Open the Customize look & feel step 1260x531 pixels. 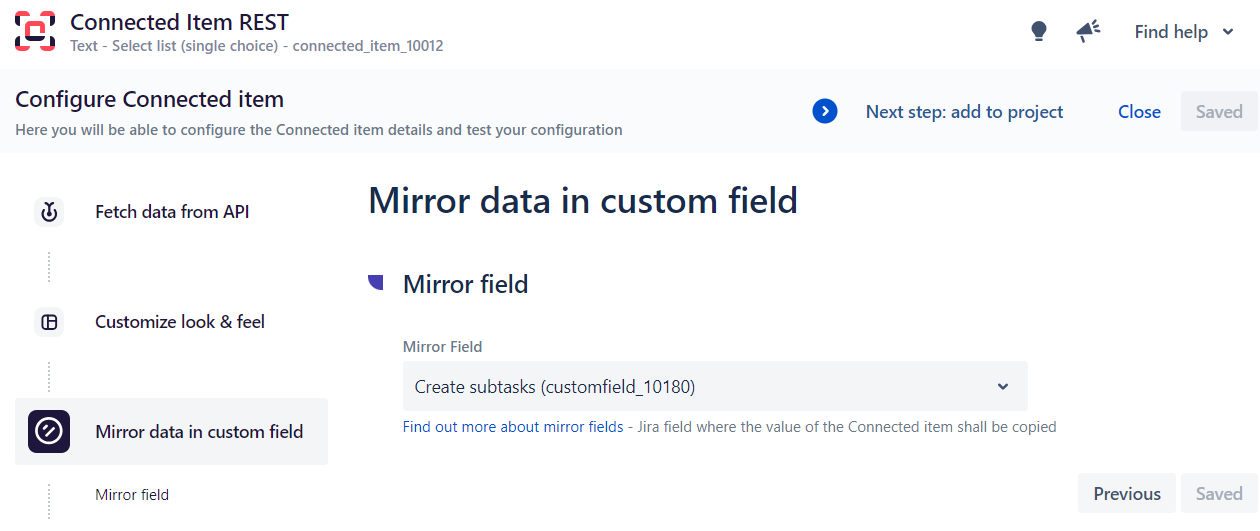[x=180, y=322]
